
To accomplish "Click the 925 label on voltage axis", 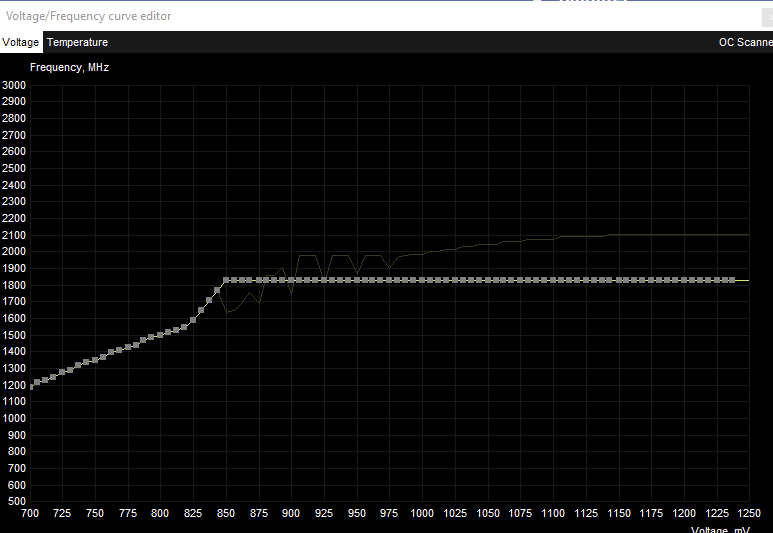I will click(x=324, y=513).
